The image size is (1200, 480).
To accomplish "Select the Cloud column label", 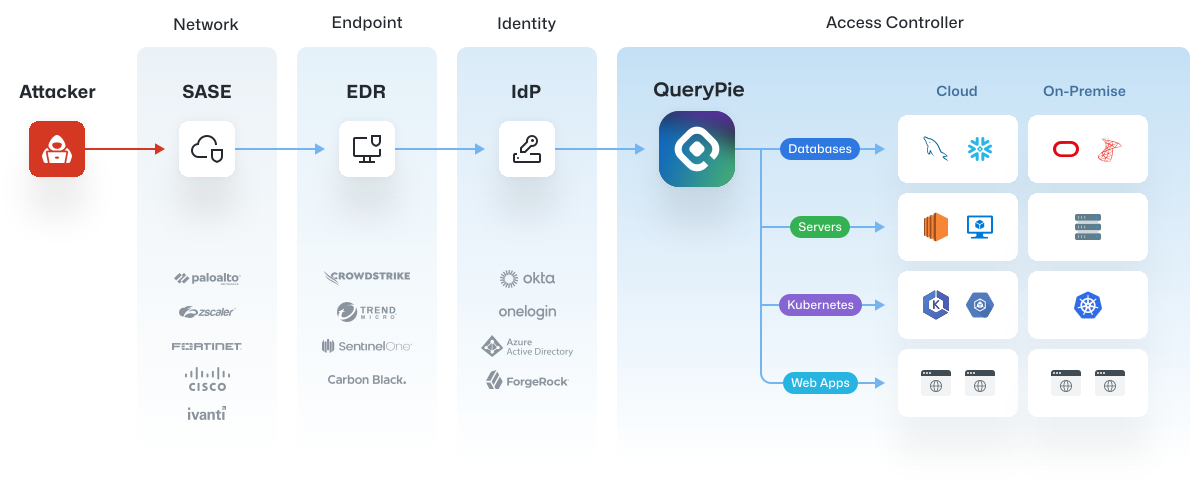I will (x=957, y=91).
